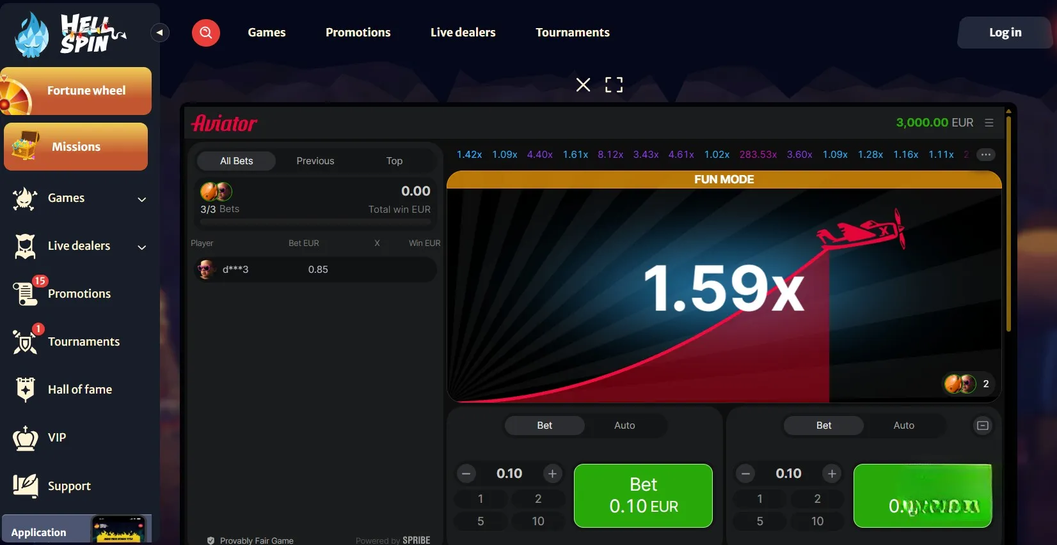This screenshot has width=1057, height=545.
Task: Select the Previous bets tab
Action: tap(315, 161)
